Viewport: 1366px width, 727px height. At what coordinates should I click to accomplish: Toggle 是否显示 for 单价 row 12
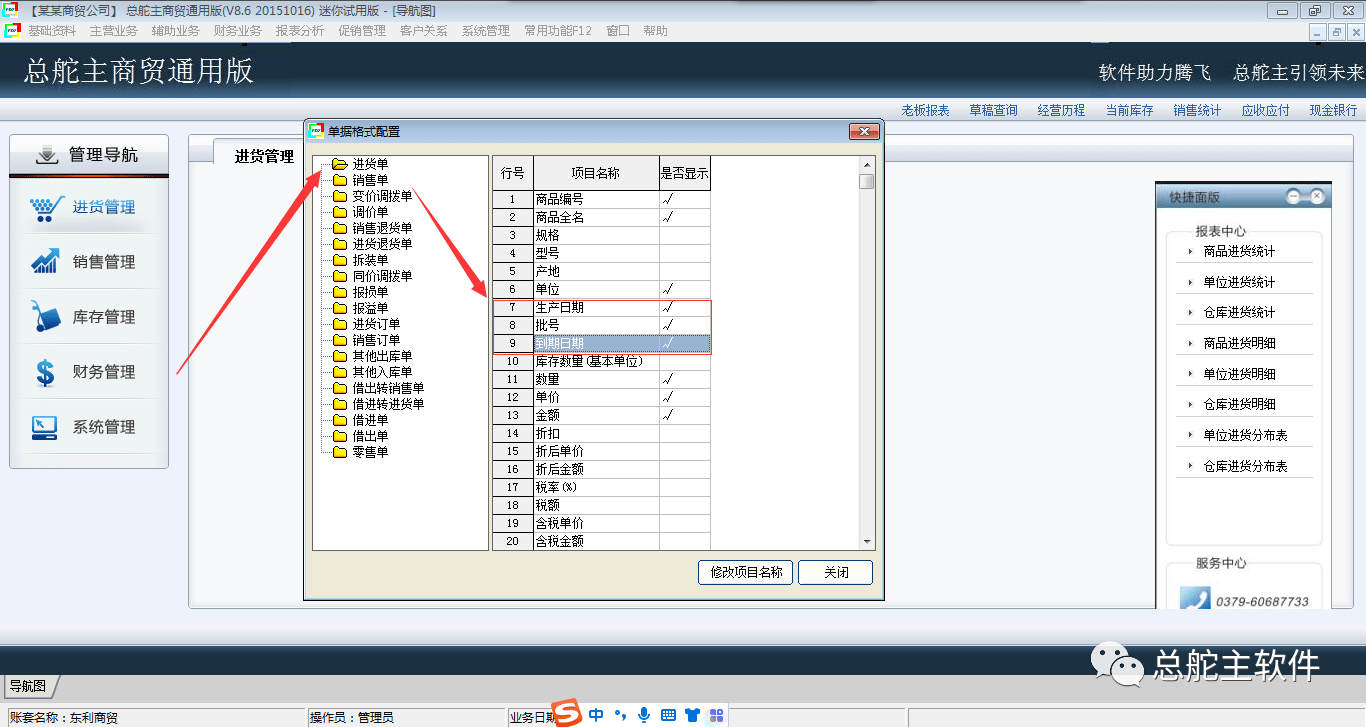pos(685,397)
